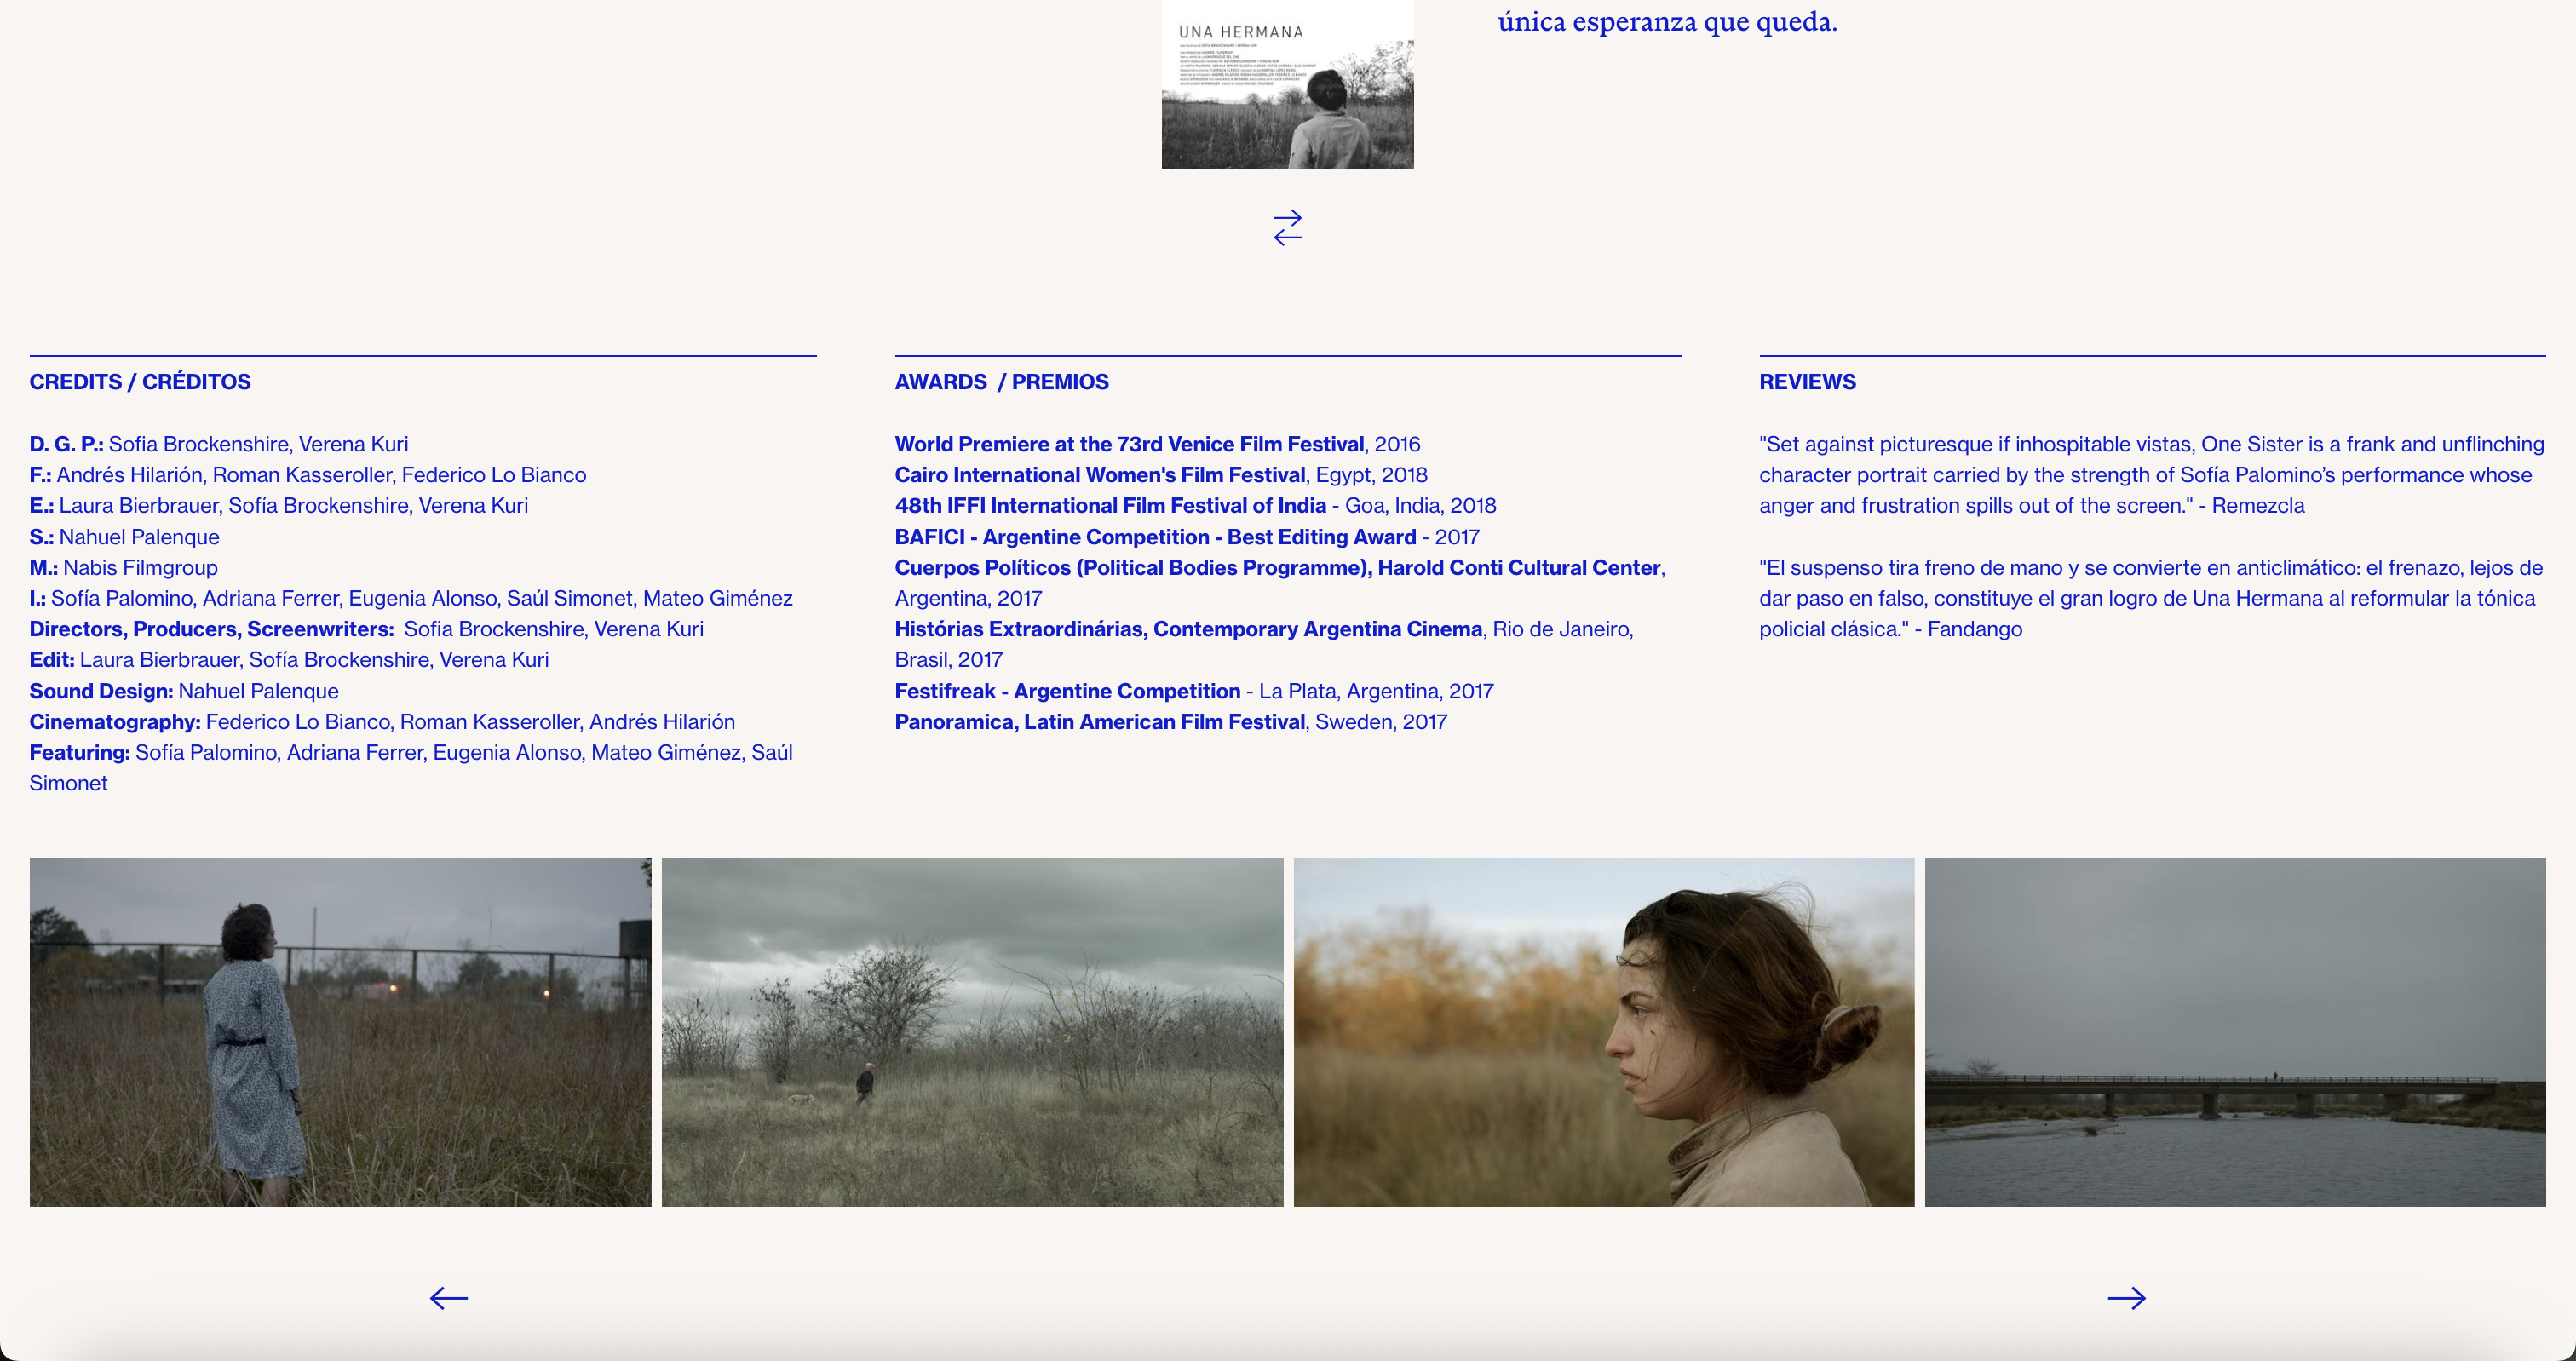Click the REVIEWS section heading
Viewport: 2576px width, 1361px height.
pos(1807,382)
